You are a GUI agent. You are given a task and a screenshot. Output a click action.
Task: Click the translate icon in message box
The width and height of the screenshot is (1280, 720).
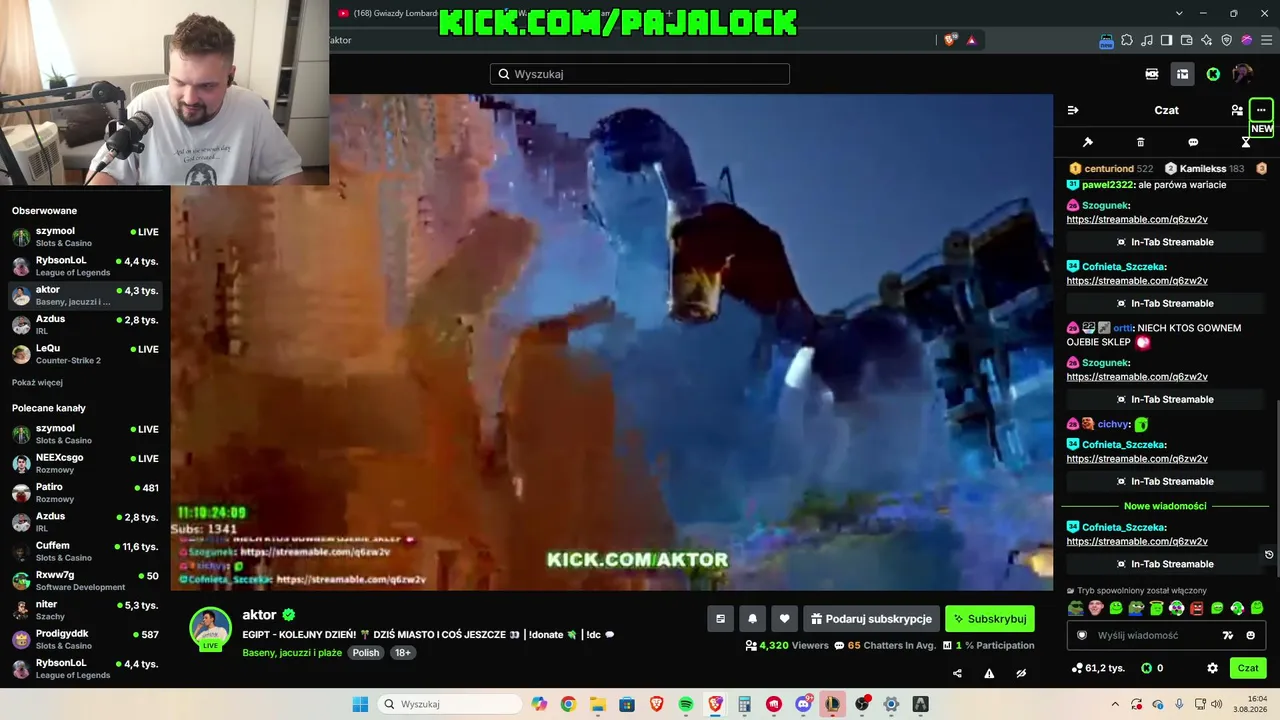[x=1228, y=635]
